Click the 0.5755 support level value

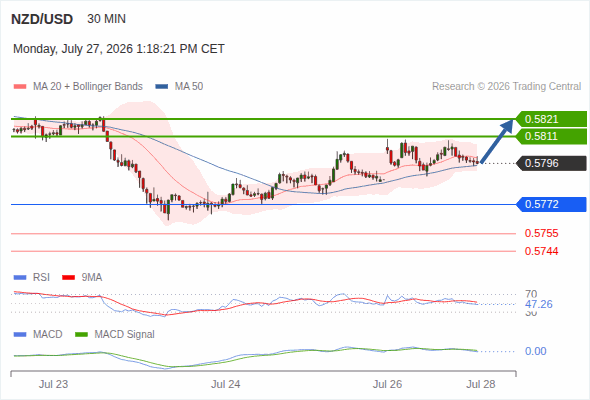click(x=541, y=233)
